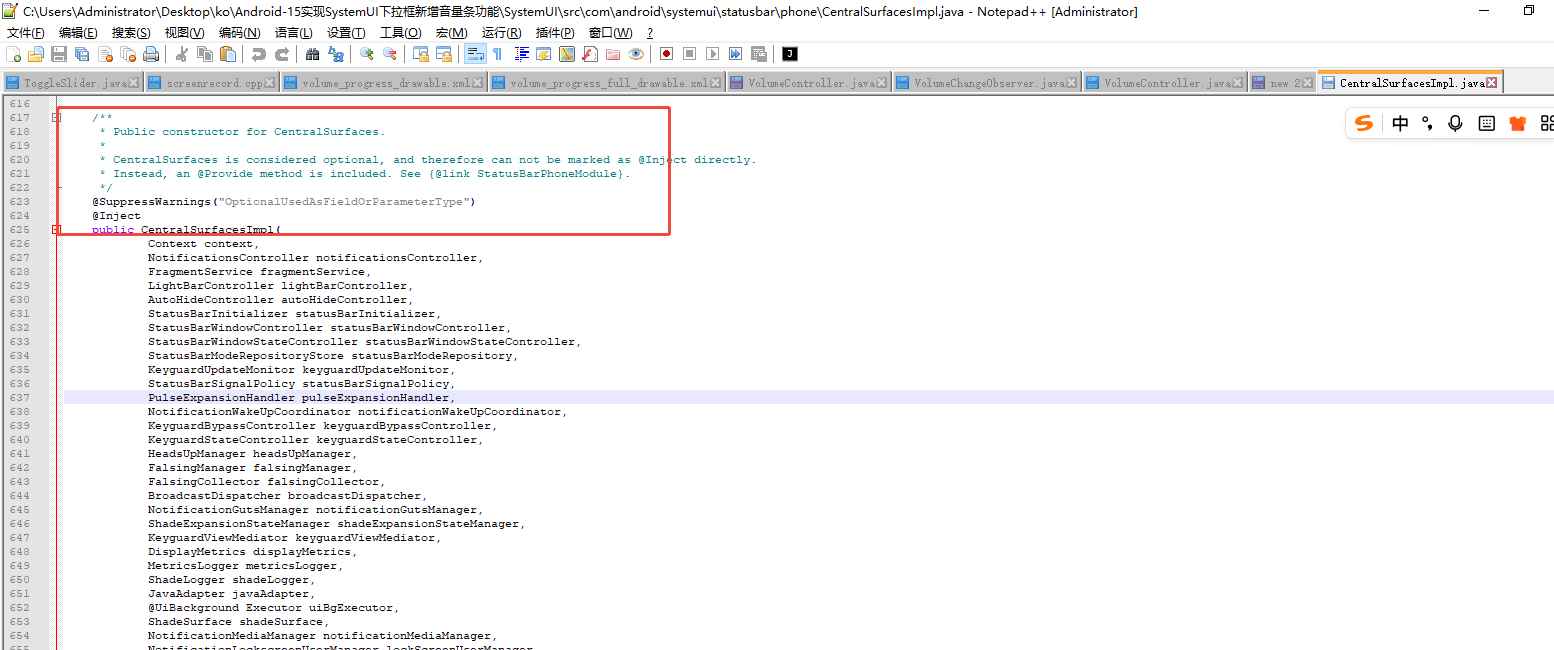Play back the recorded macro

pyautogui.click(x=713, y=54)
